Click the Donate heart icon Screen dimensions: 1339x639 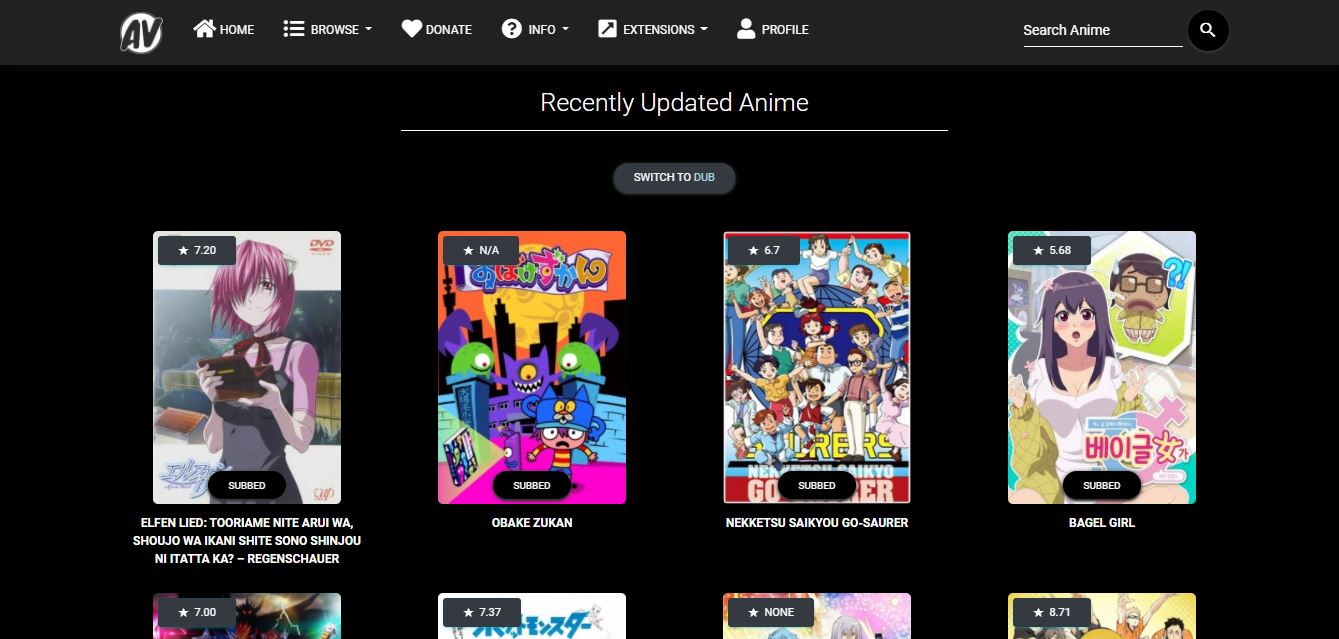pyautogui.click(x=412, y=29)
